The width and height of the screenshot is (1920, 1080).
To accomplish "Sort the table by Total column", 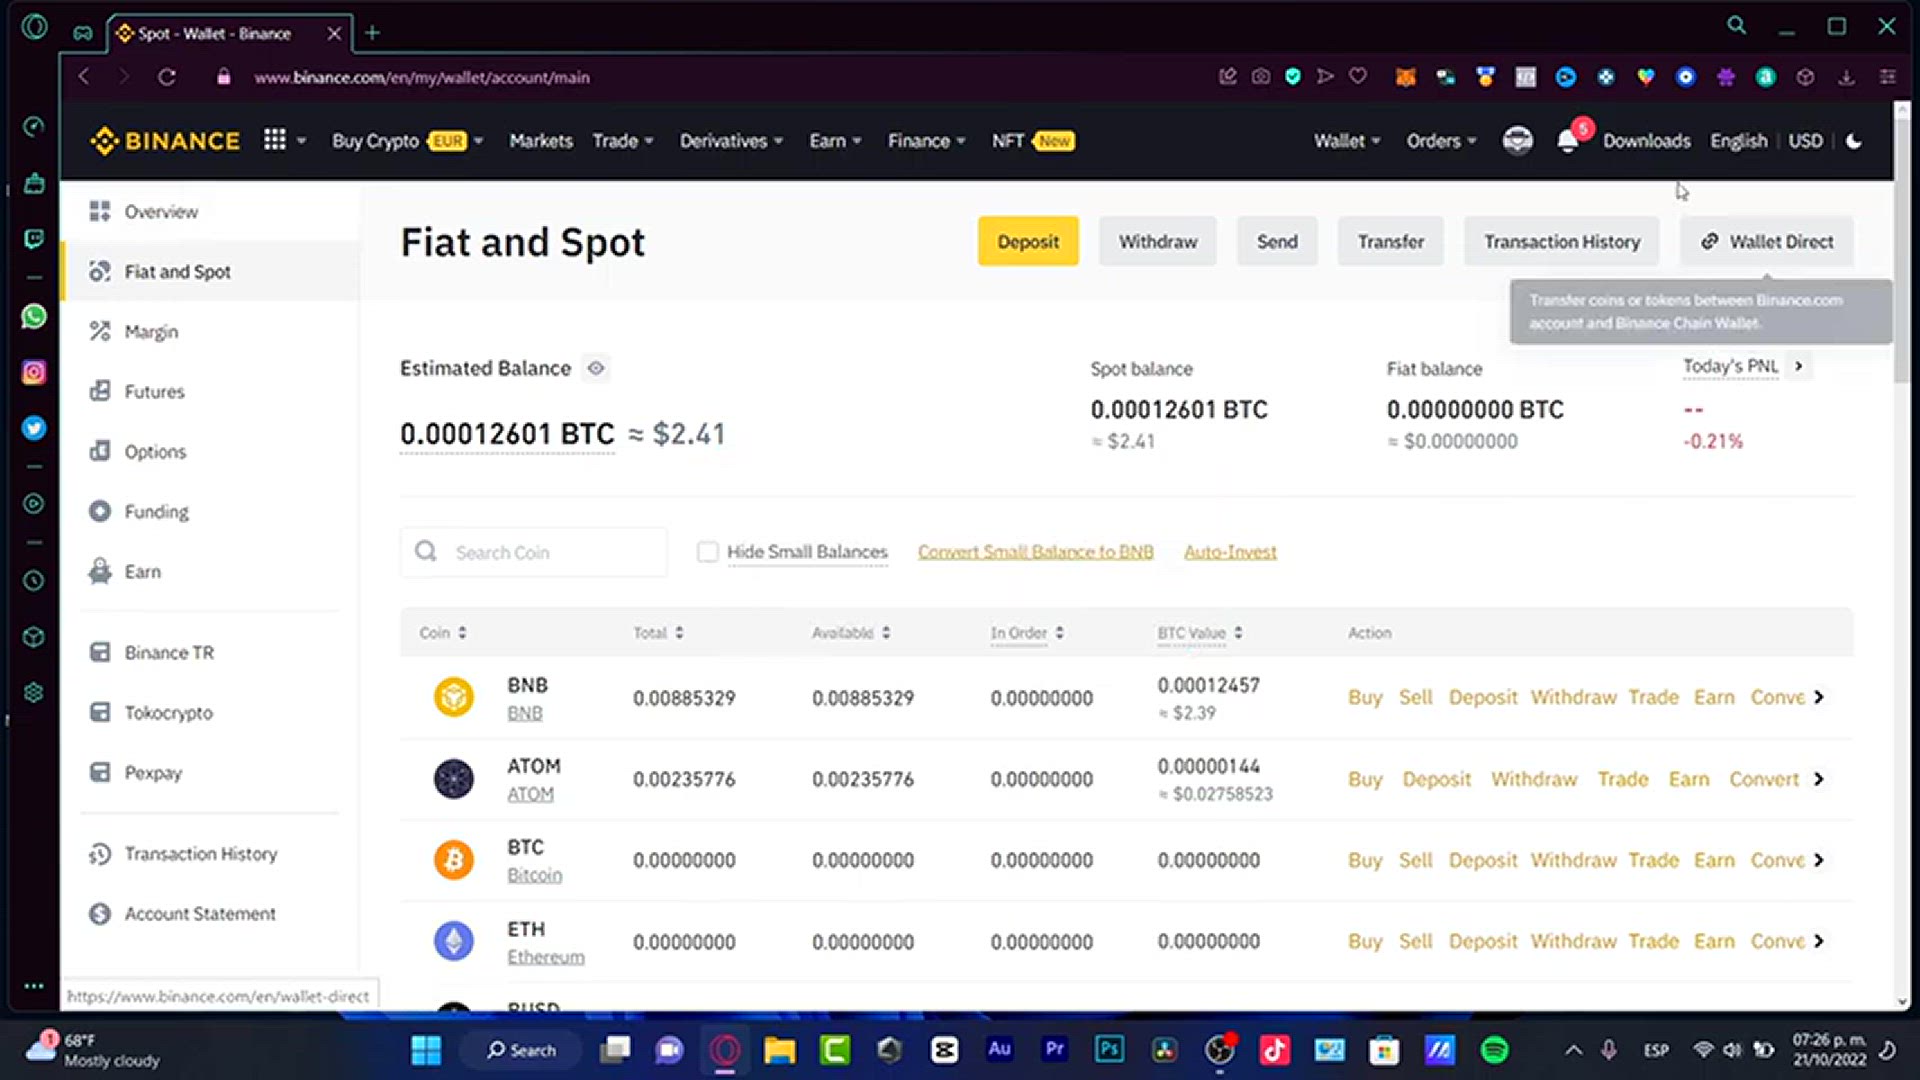I will (658, 633).
